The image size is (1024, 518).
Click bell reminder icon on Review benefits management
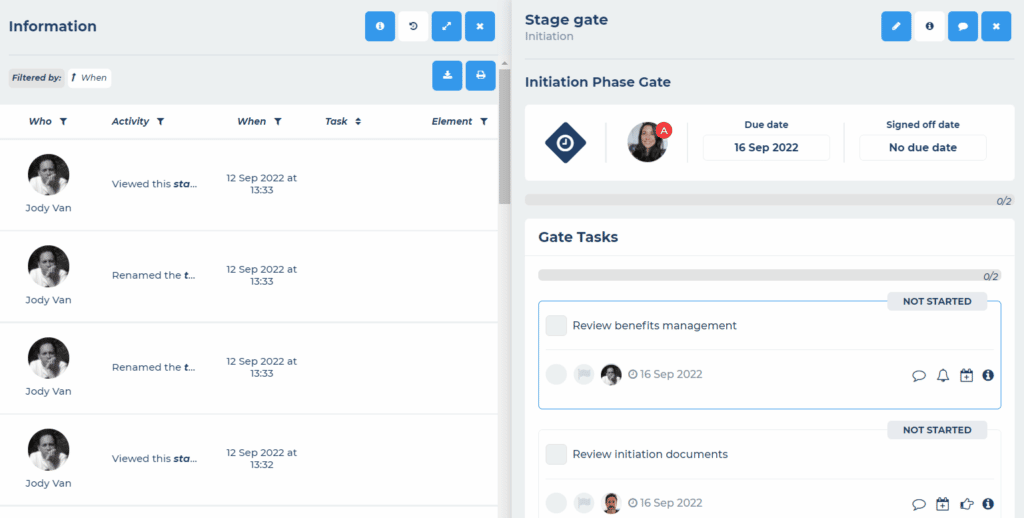[x=942, y=376]
